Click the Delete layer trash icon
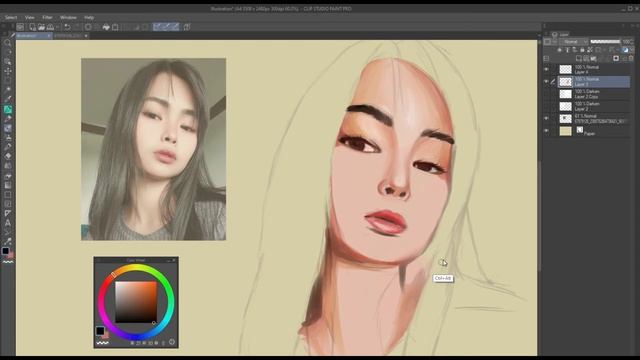The height and width of the screenshot is (360, 640). [631, 58]
